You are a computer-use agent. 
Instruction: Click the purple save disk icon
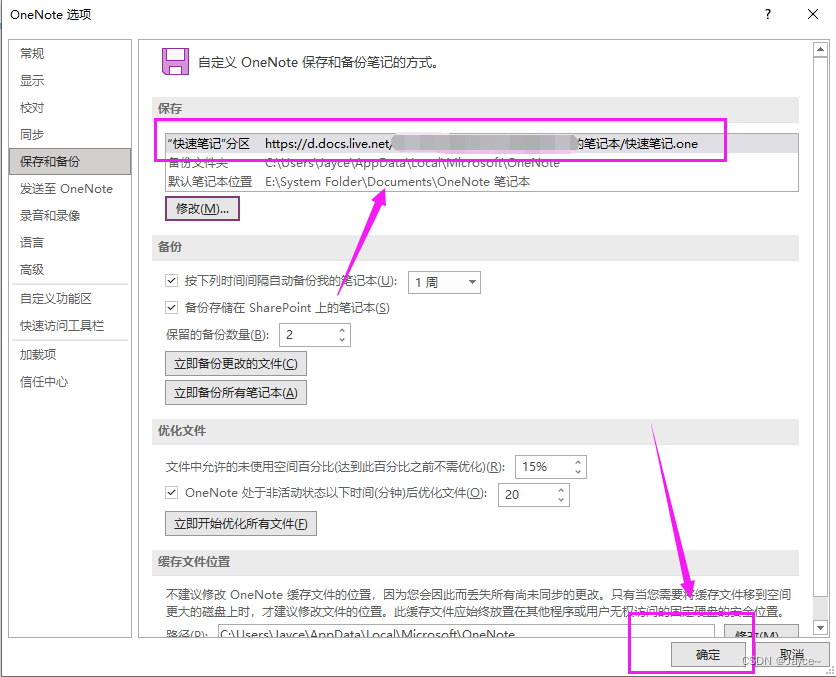[175, 61]
